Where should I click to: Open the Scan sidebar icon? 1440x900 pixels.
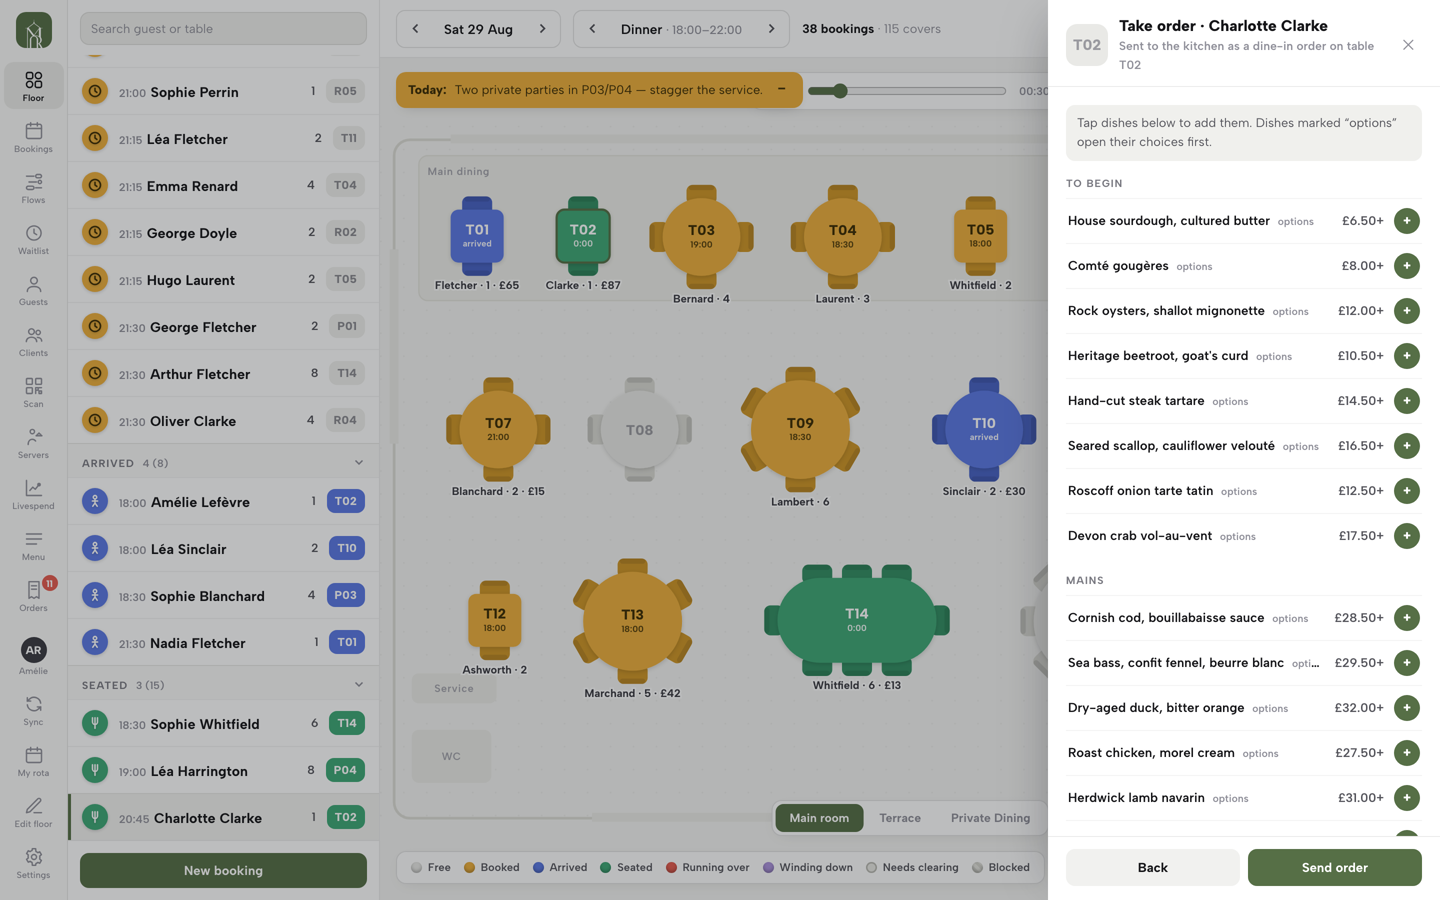point(33,392)
